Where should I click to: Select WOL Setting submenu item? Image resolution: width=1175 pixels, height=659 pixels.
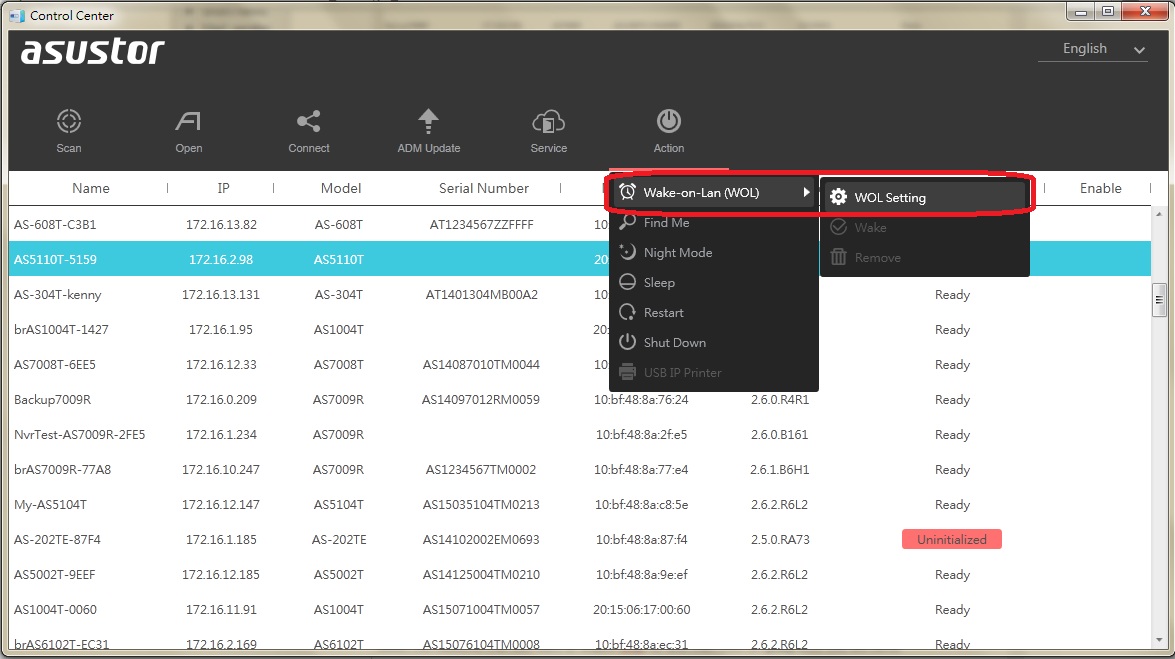point(925,197)
